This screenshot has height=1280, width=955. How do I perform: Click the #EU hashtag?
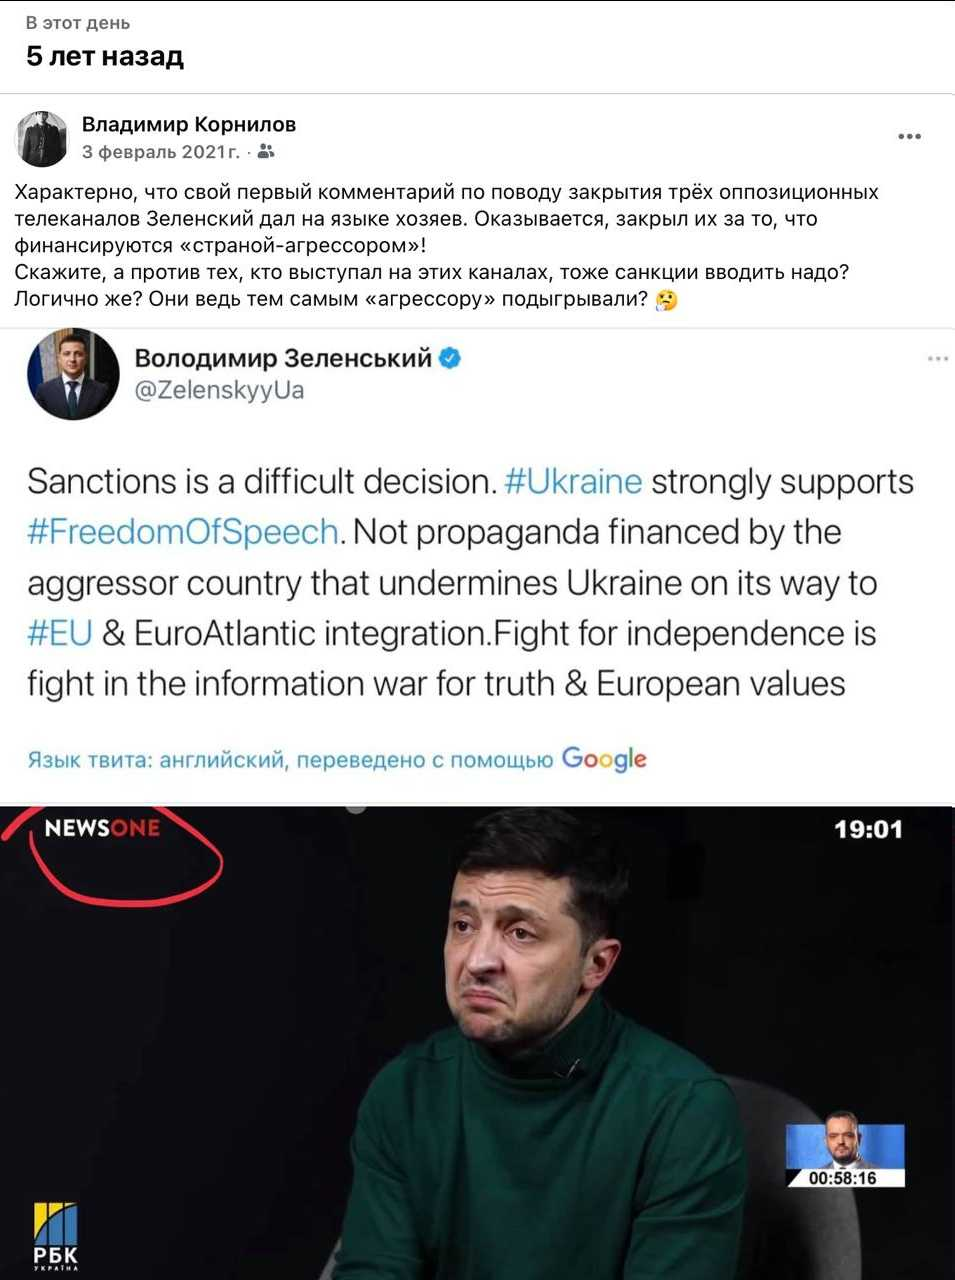pyautogui.click(x=60, y=633)
